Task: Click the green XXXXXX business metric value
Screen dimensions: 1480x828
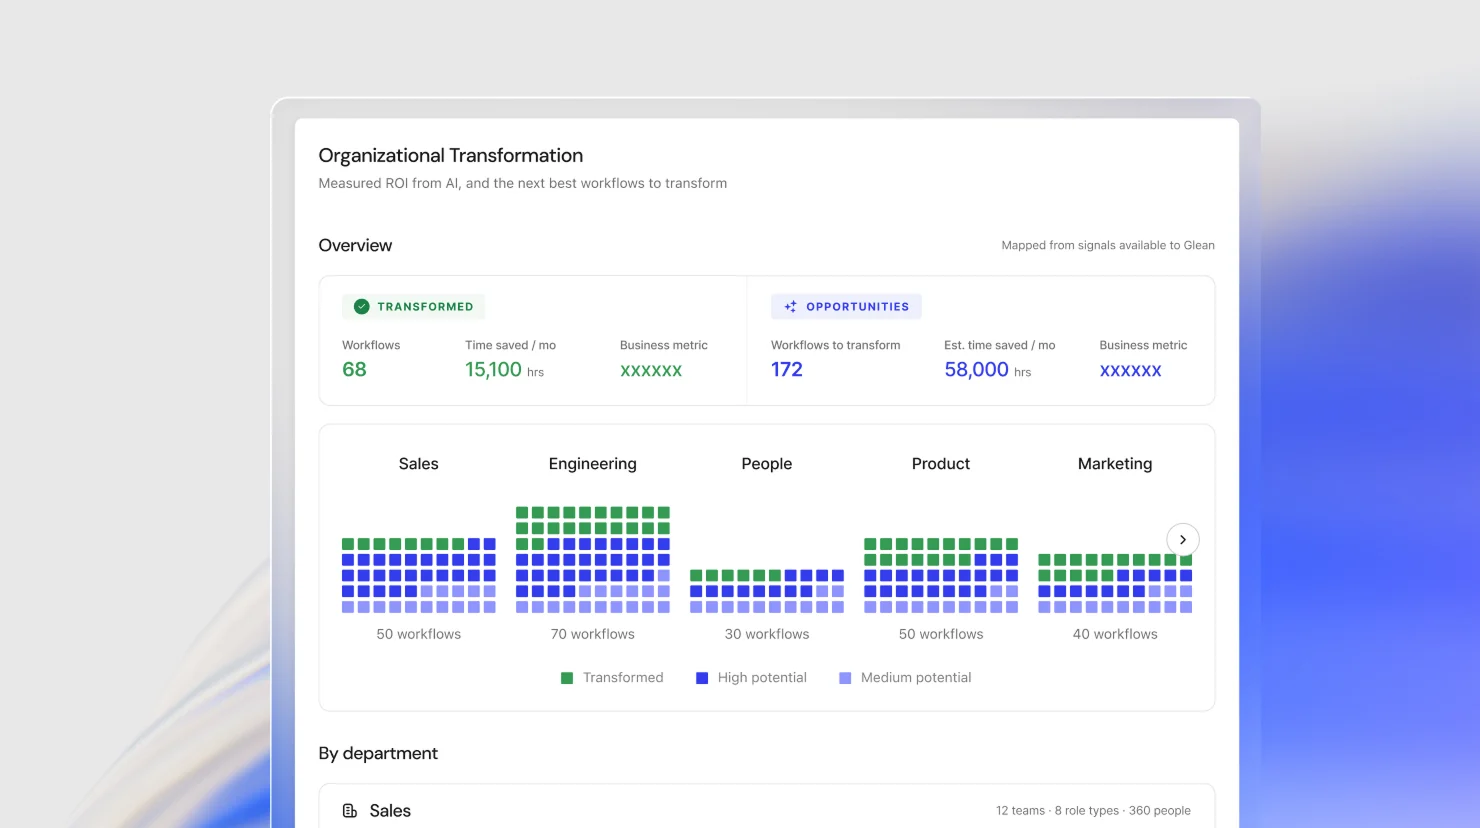Action: [x=651, y=370]
